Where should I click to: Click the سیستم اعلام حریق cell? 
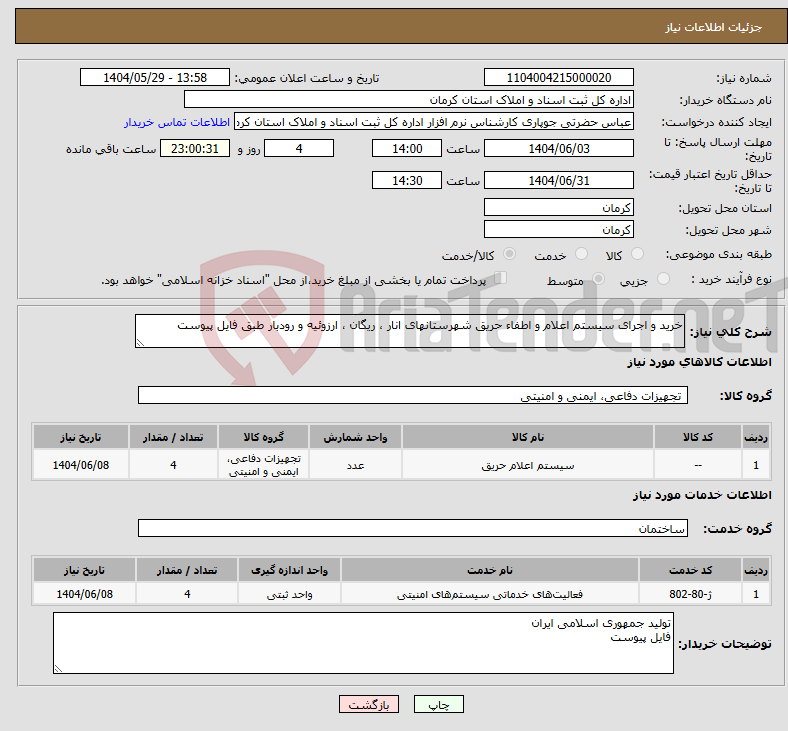[x=528, y=465]
